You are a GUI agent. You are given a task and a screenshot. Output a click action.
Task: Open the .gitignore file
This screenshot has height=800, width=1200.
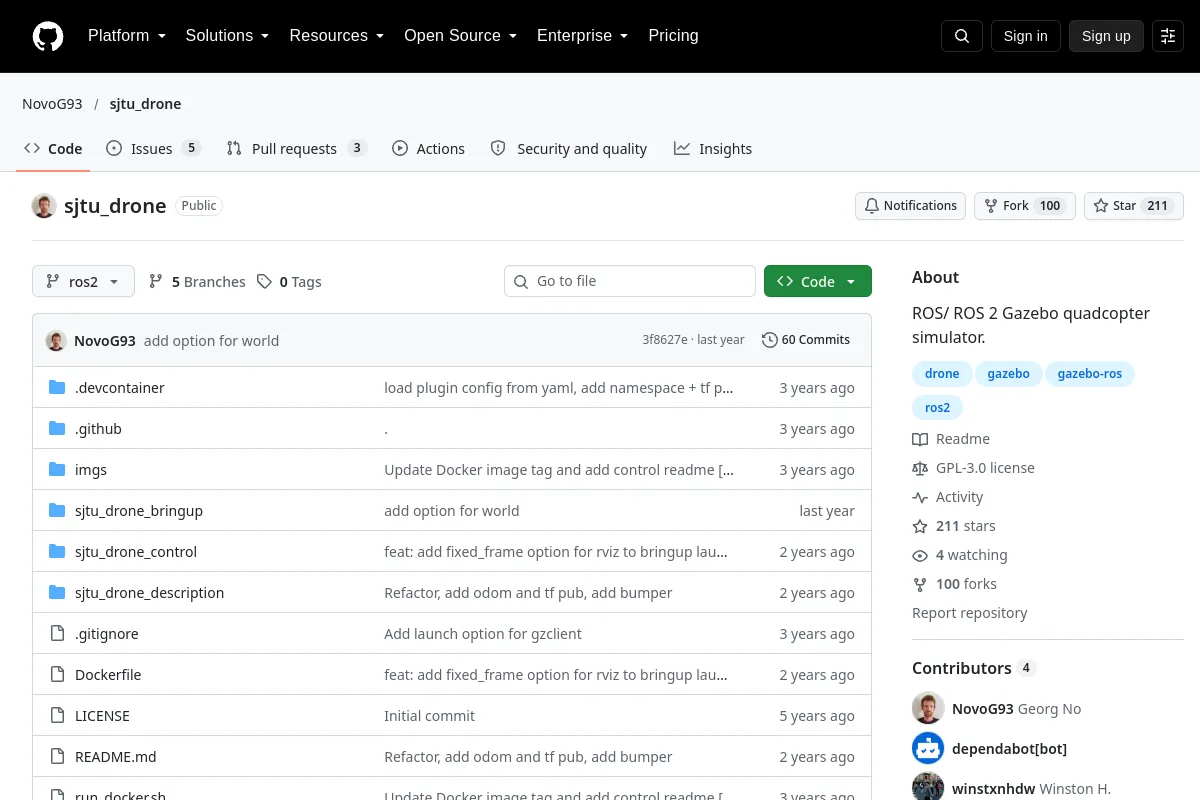coord(107,634)
